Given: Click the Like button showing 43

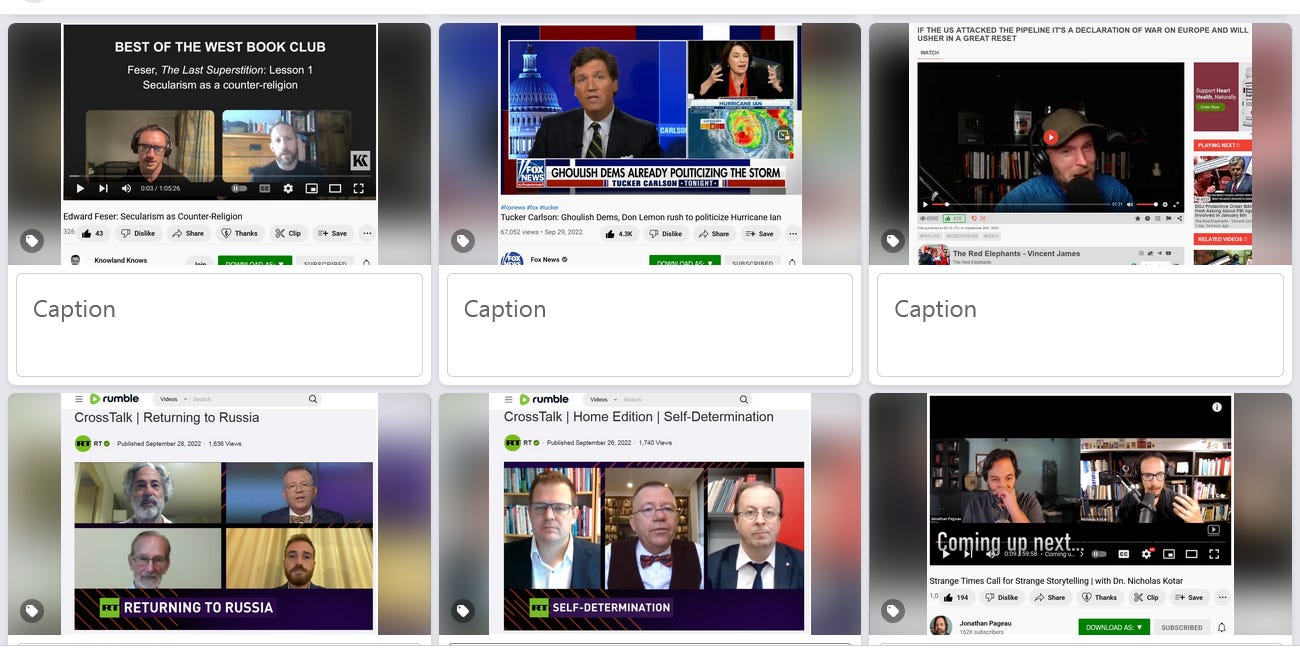Looking at the screenshot, I should coord(93,233).
